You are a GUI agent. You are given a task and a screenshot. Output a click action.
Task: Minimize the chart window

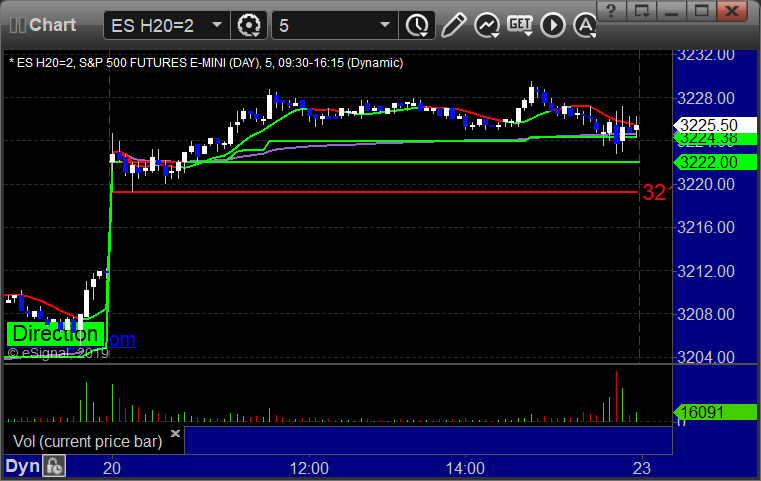pos(671,10)
